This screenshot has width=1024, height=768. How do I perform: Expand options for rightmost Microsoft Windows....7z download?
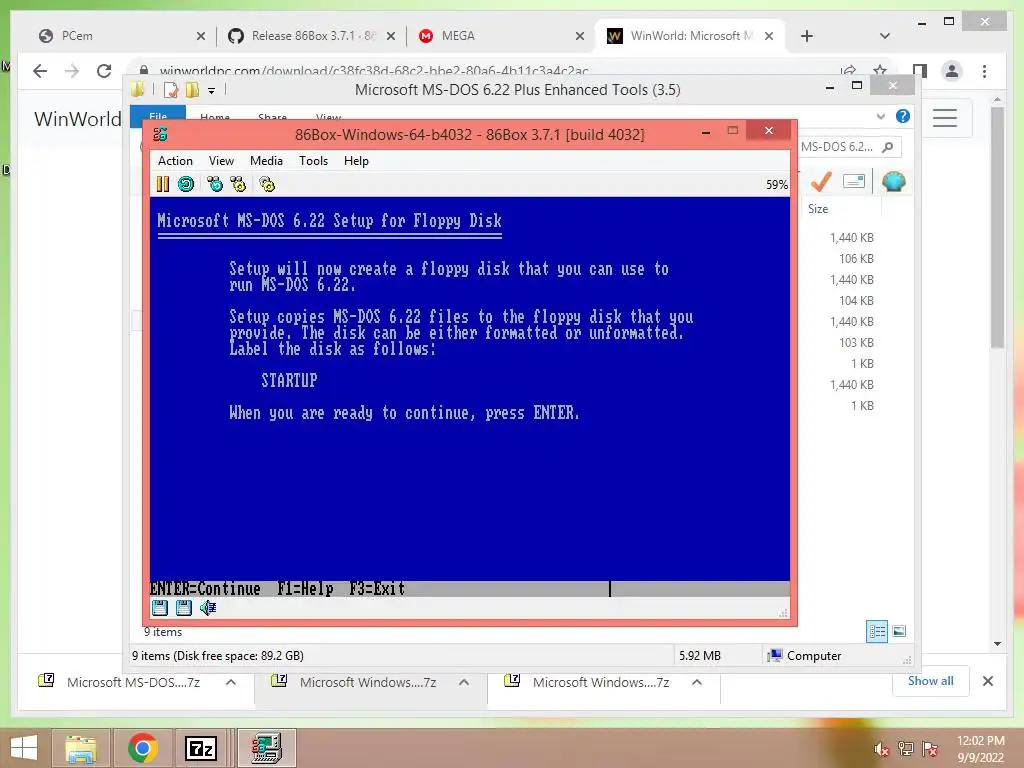[697, 682]
